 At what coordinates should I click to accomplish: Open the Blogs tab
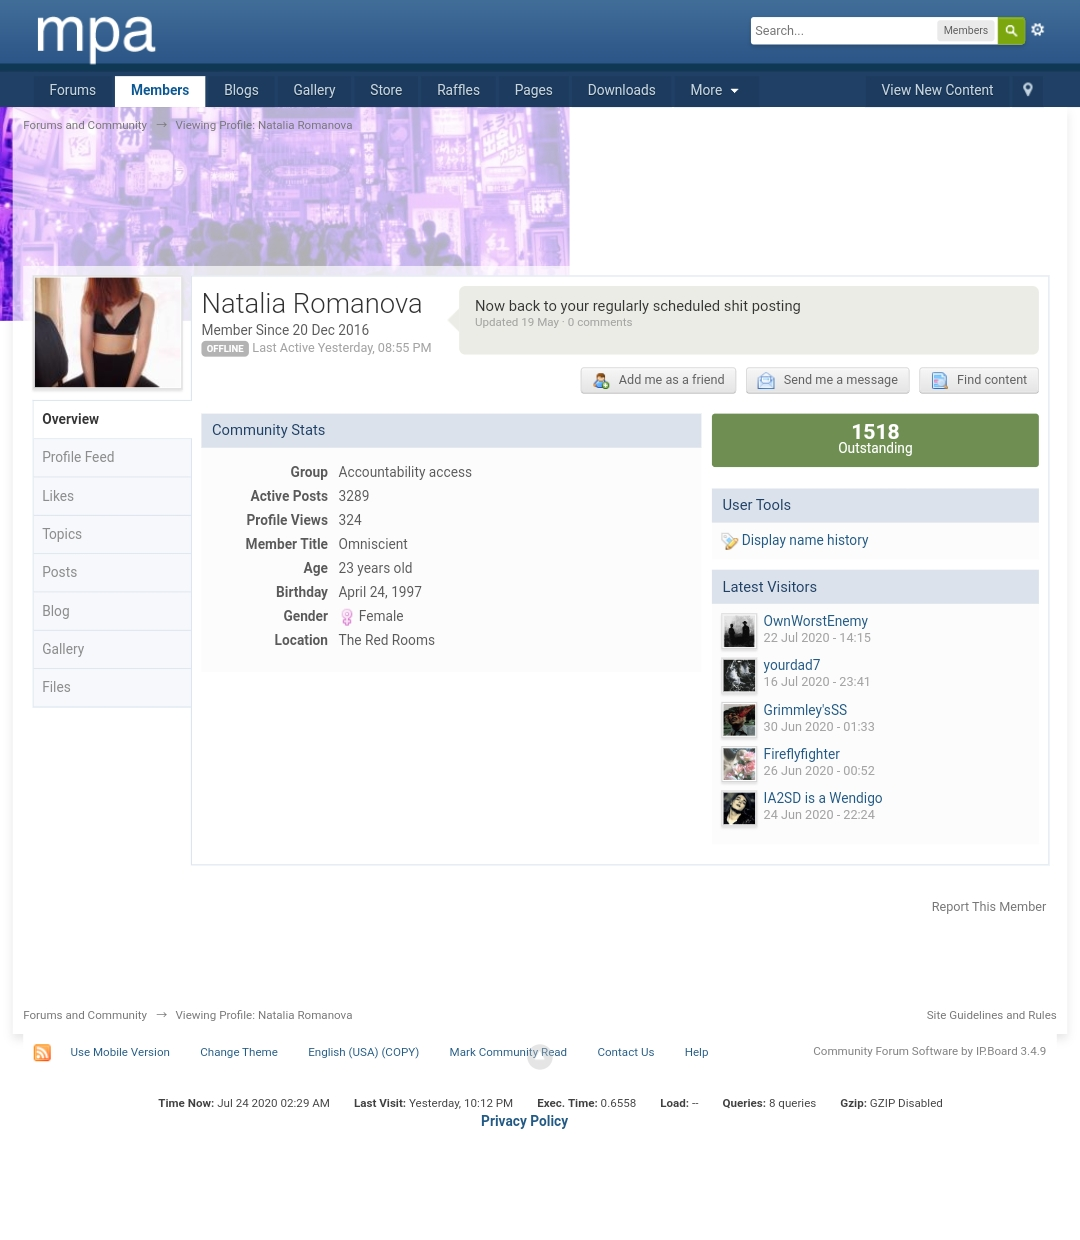241,90
